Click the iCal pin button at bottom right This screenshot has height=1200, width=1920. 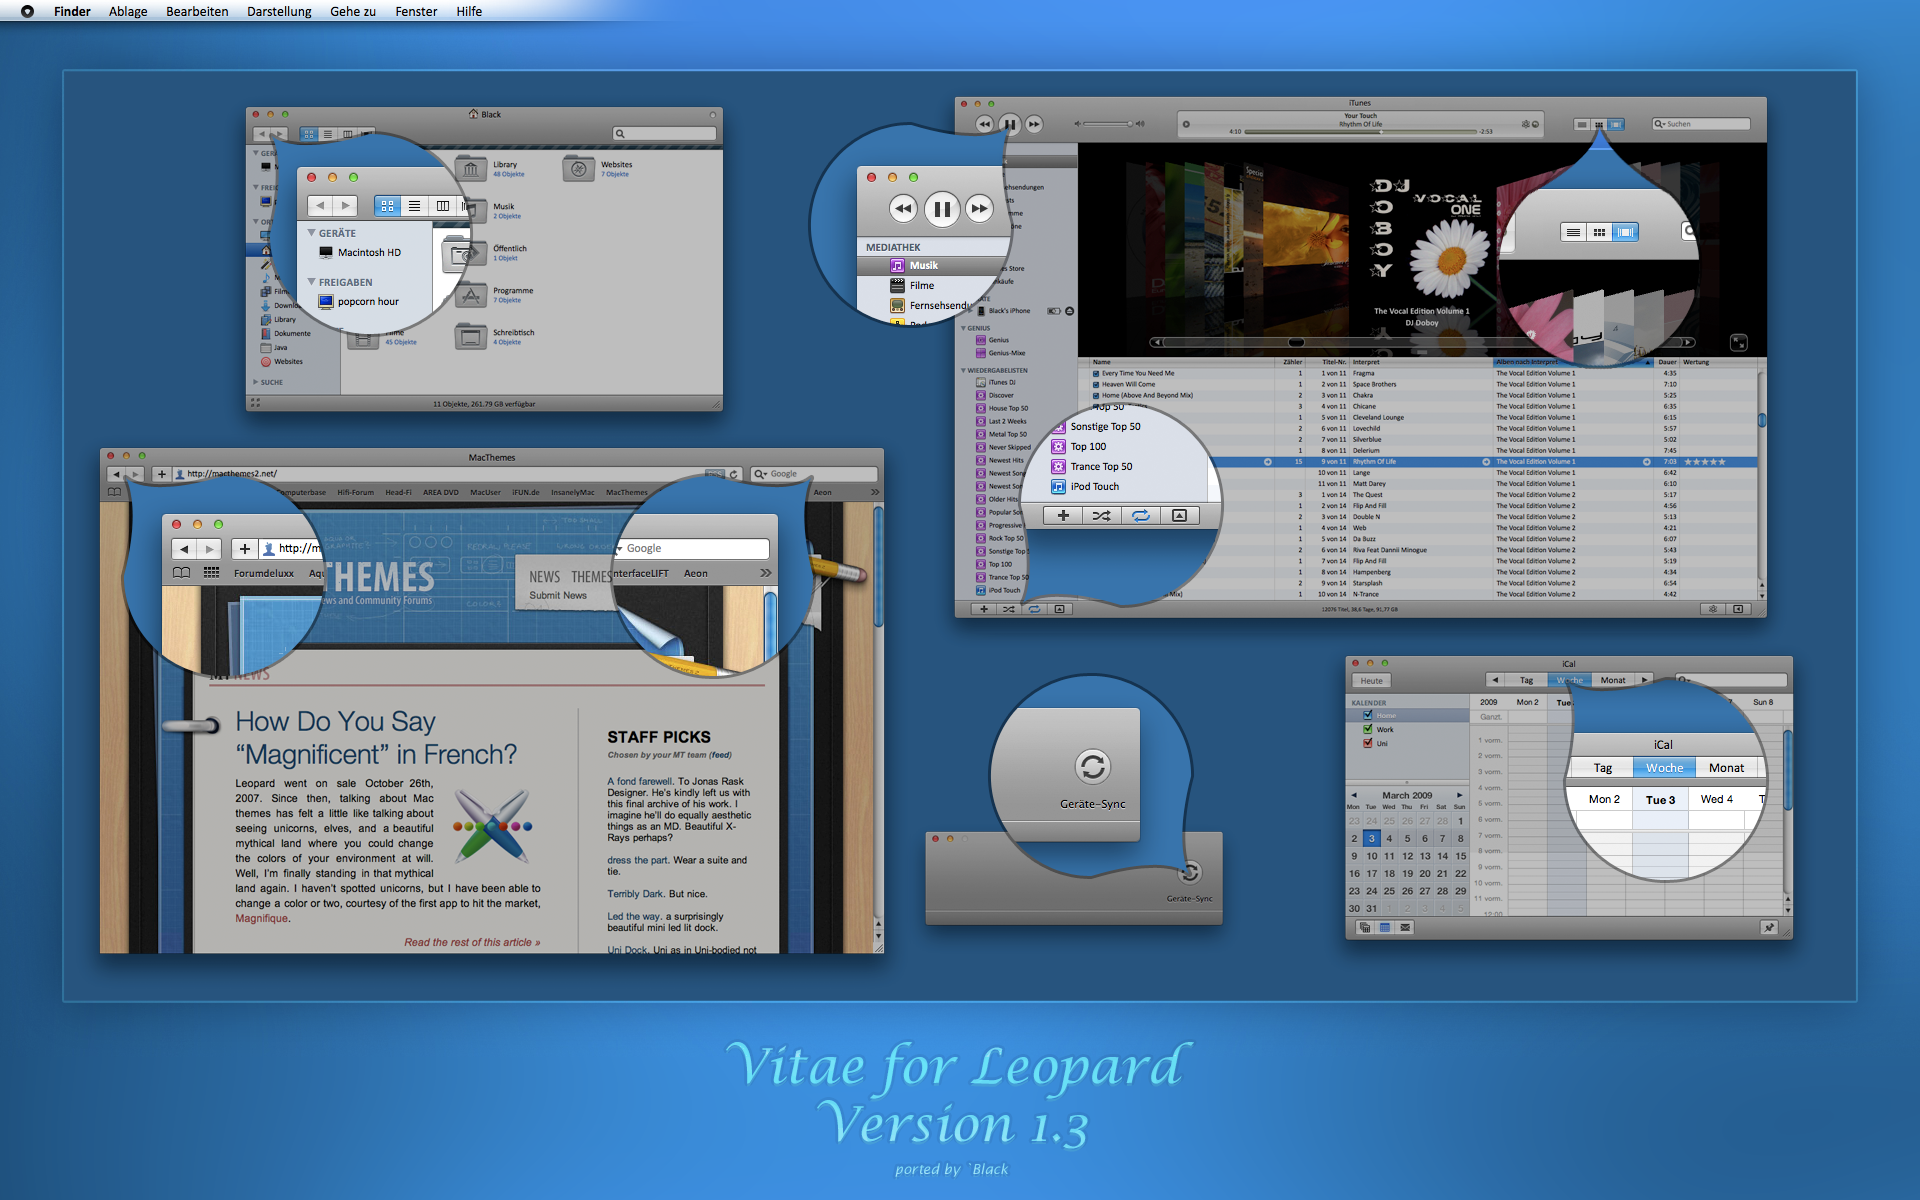(x=1769, y=928)
